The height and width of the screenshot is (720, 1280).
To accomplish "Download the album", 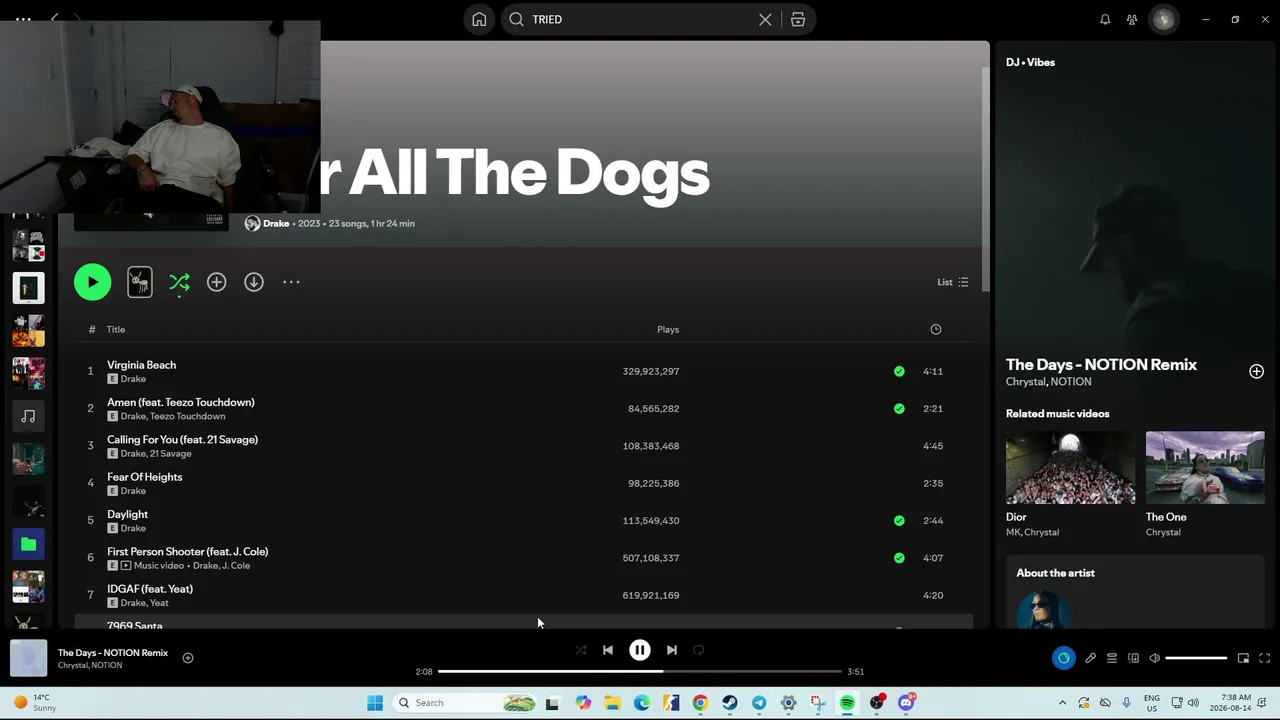I will pos(254,282).
